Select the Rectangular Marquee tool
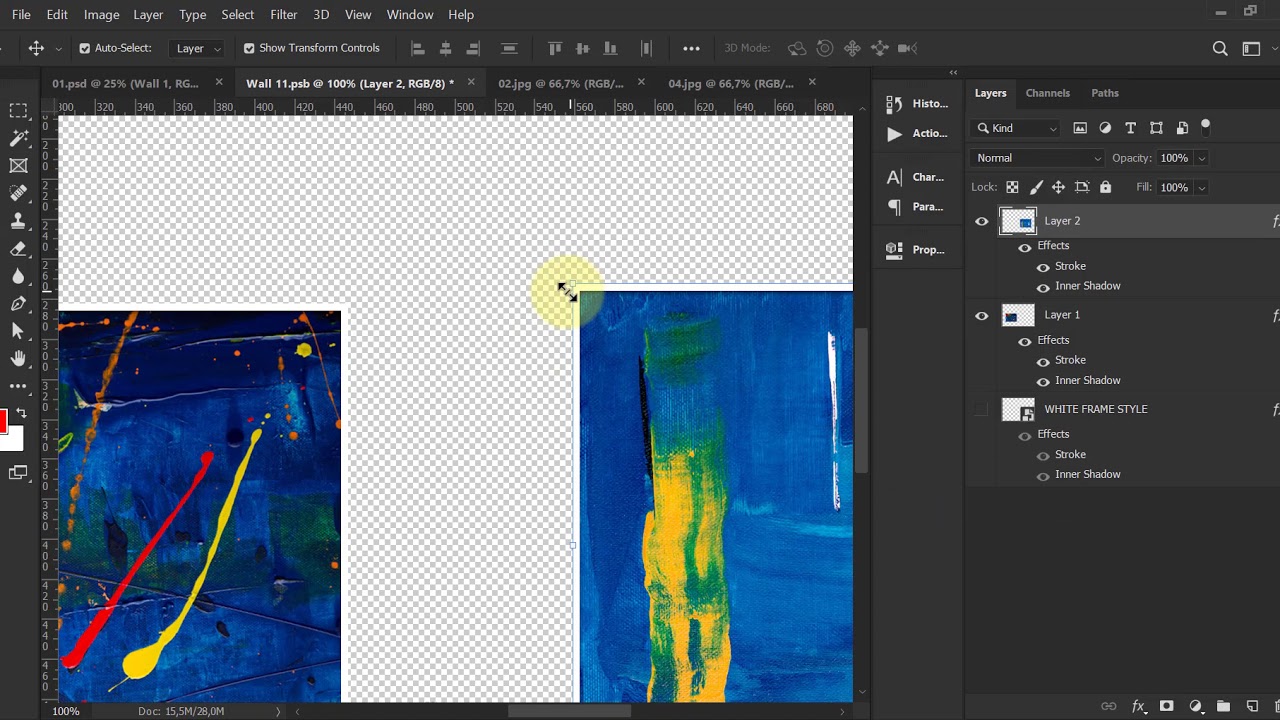1280x720 pixels. (18, 111)
